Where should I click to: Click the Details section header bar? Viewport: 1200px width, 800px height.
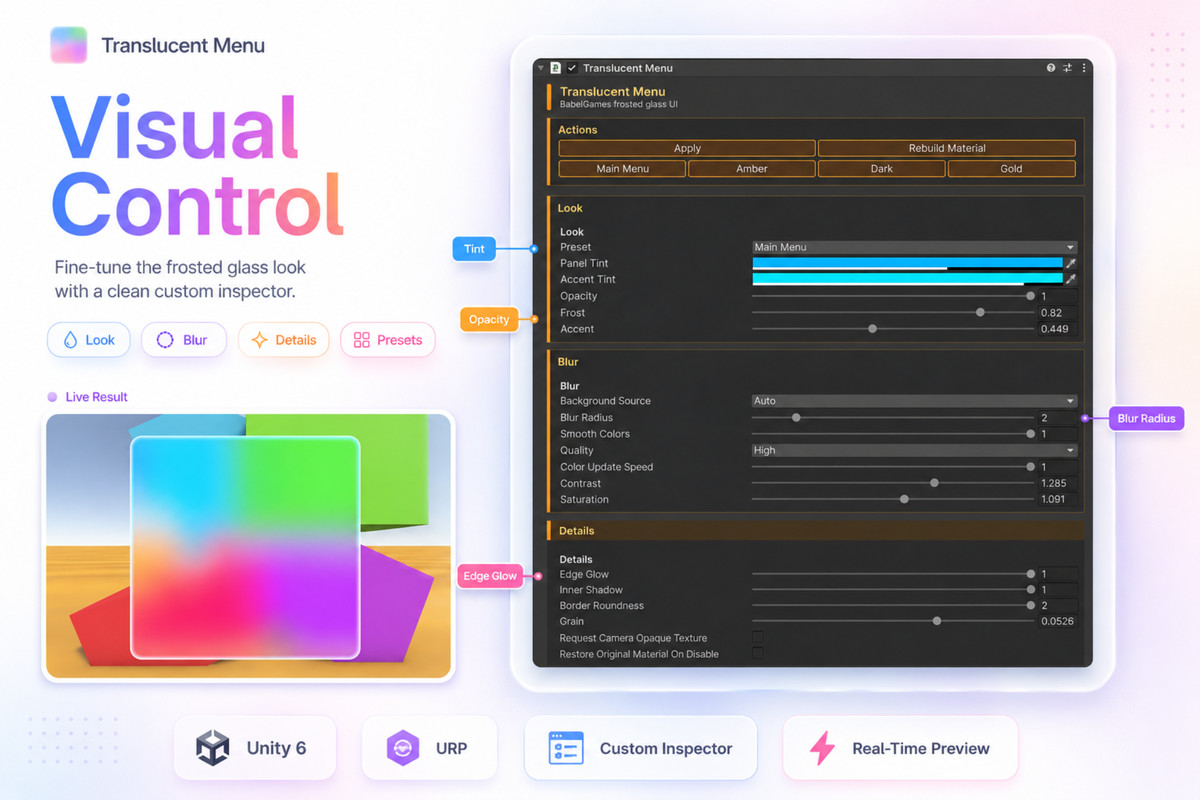pos(815,531)
